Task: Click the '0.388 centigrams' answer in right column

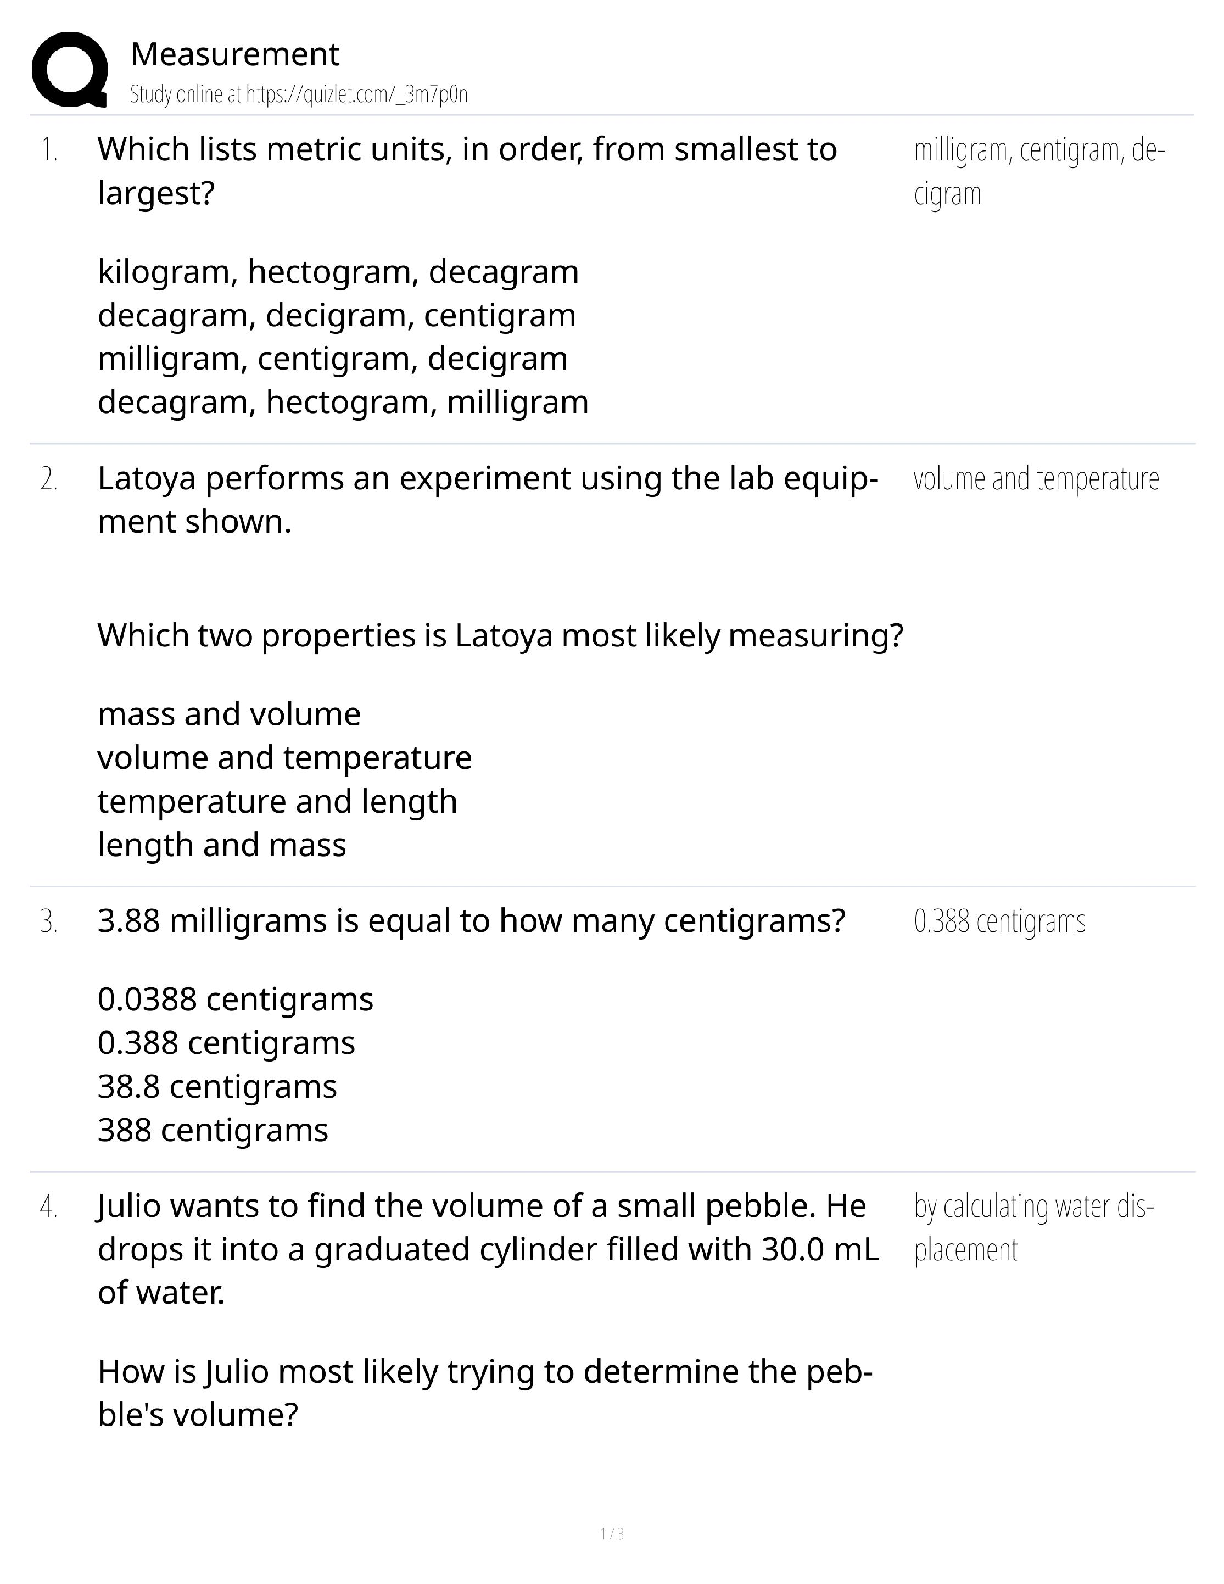Action: click(x=999, y=921)
